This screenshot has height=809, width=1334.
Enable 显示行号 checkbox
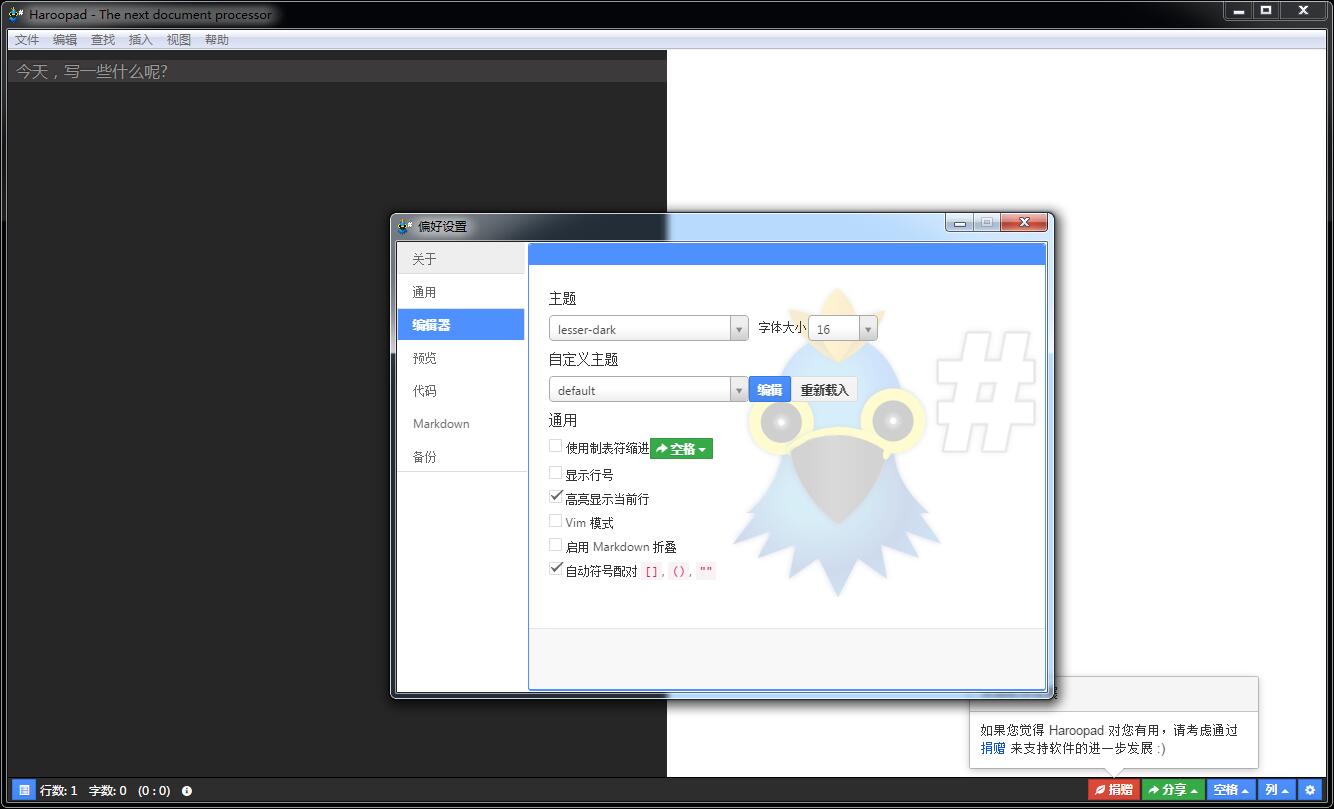point(556,473)
